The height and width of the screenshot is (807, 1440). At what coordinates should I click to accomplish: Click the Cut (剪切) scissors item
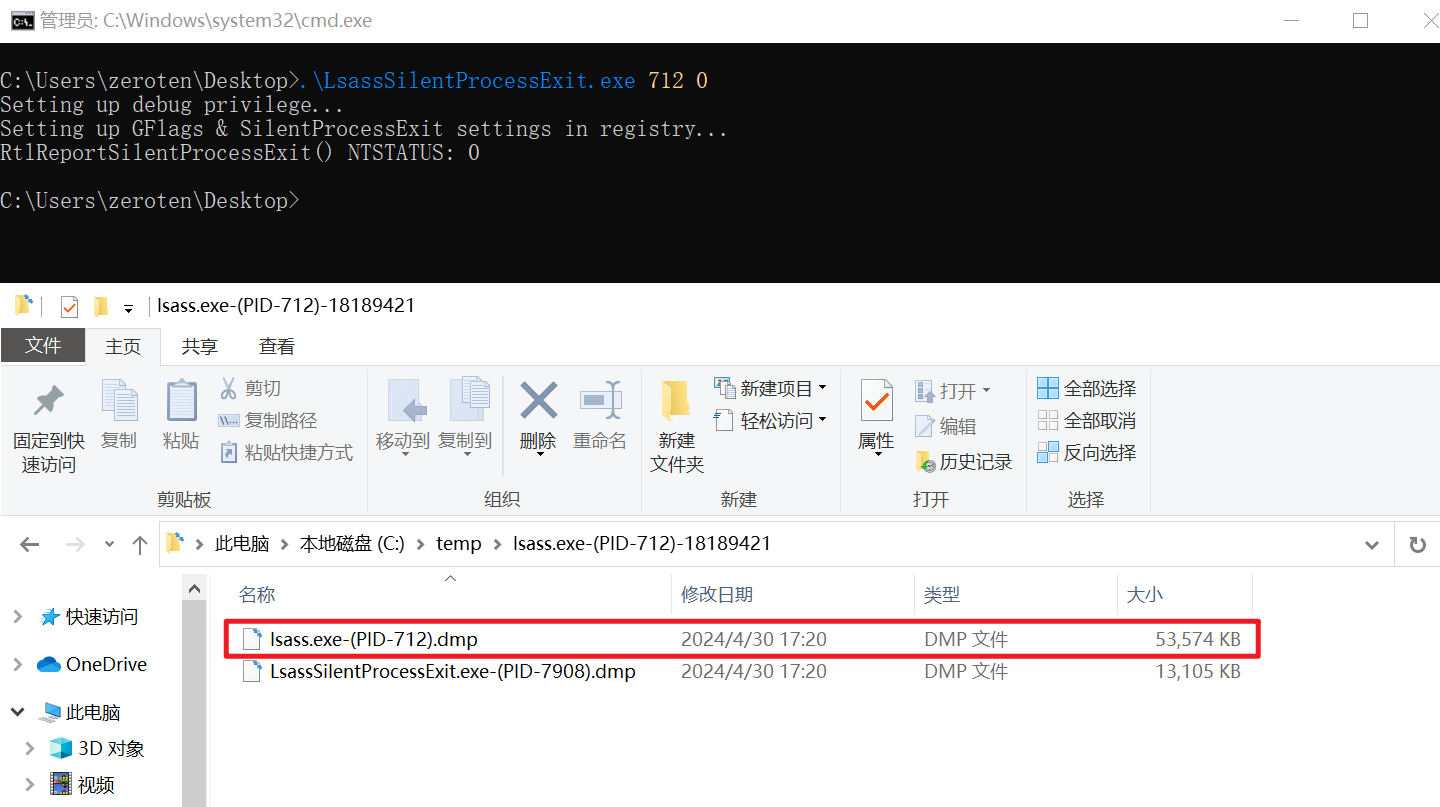coord(249,388)
